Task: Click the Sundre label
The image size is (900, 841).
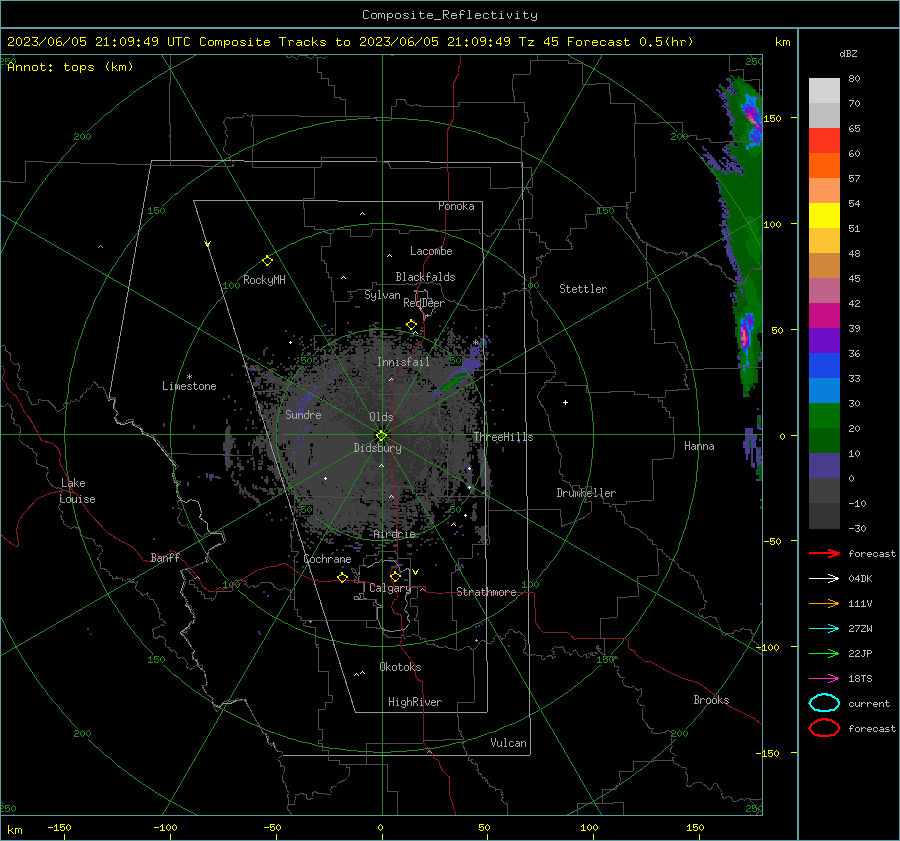Action: (x=303, y=414)
